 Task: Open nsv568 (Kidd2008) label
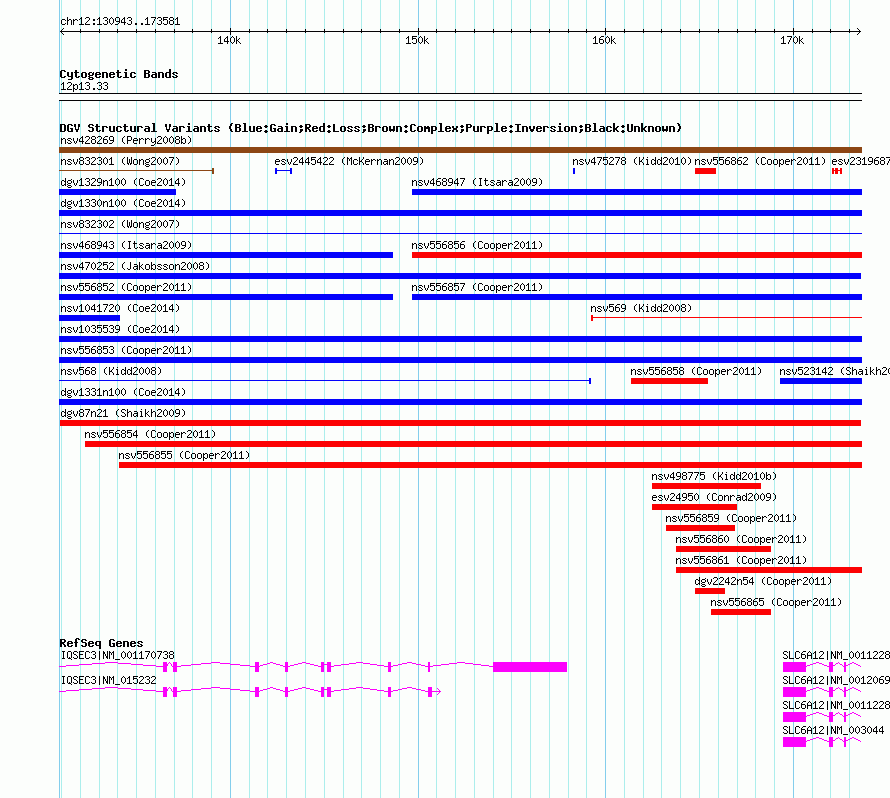111,371
